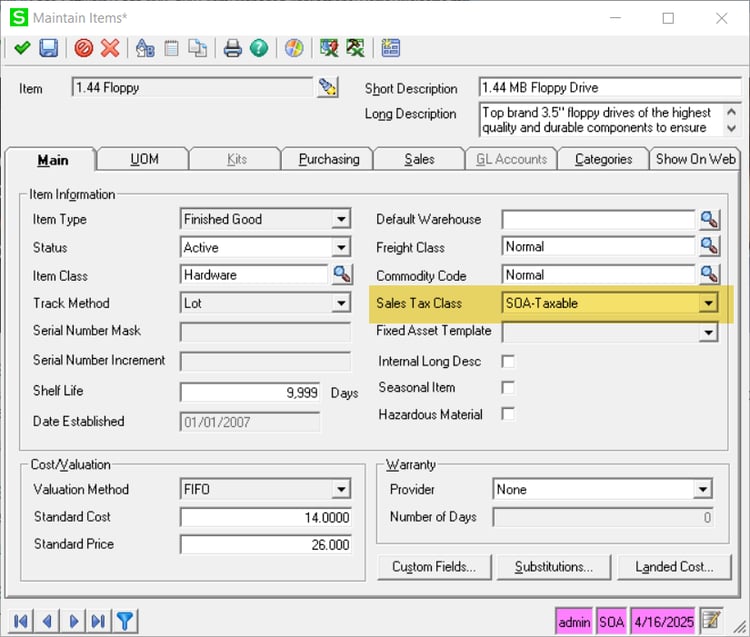
Task: Click the Standard Price input field
Action: tap(265, 545)
